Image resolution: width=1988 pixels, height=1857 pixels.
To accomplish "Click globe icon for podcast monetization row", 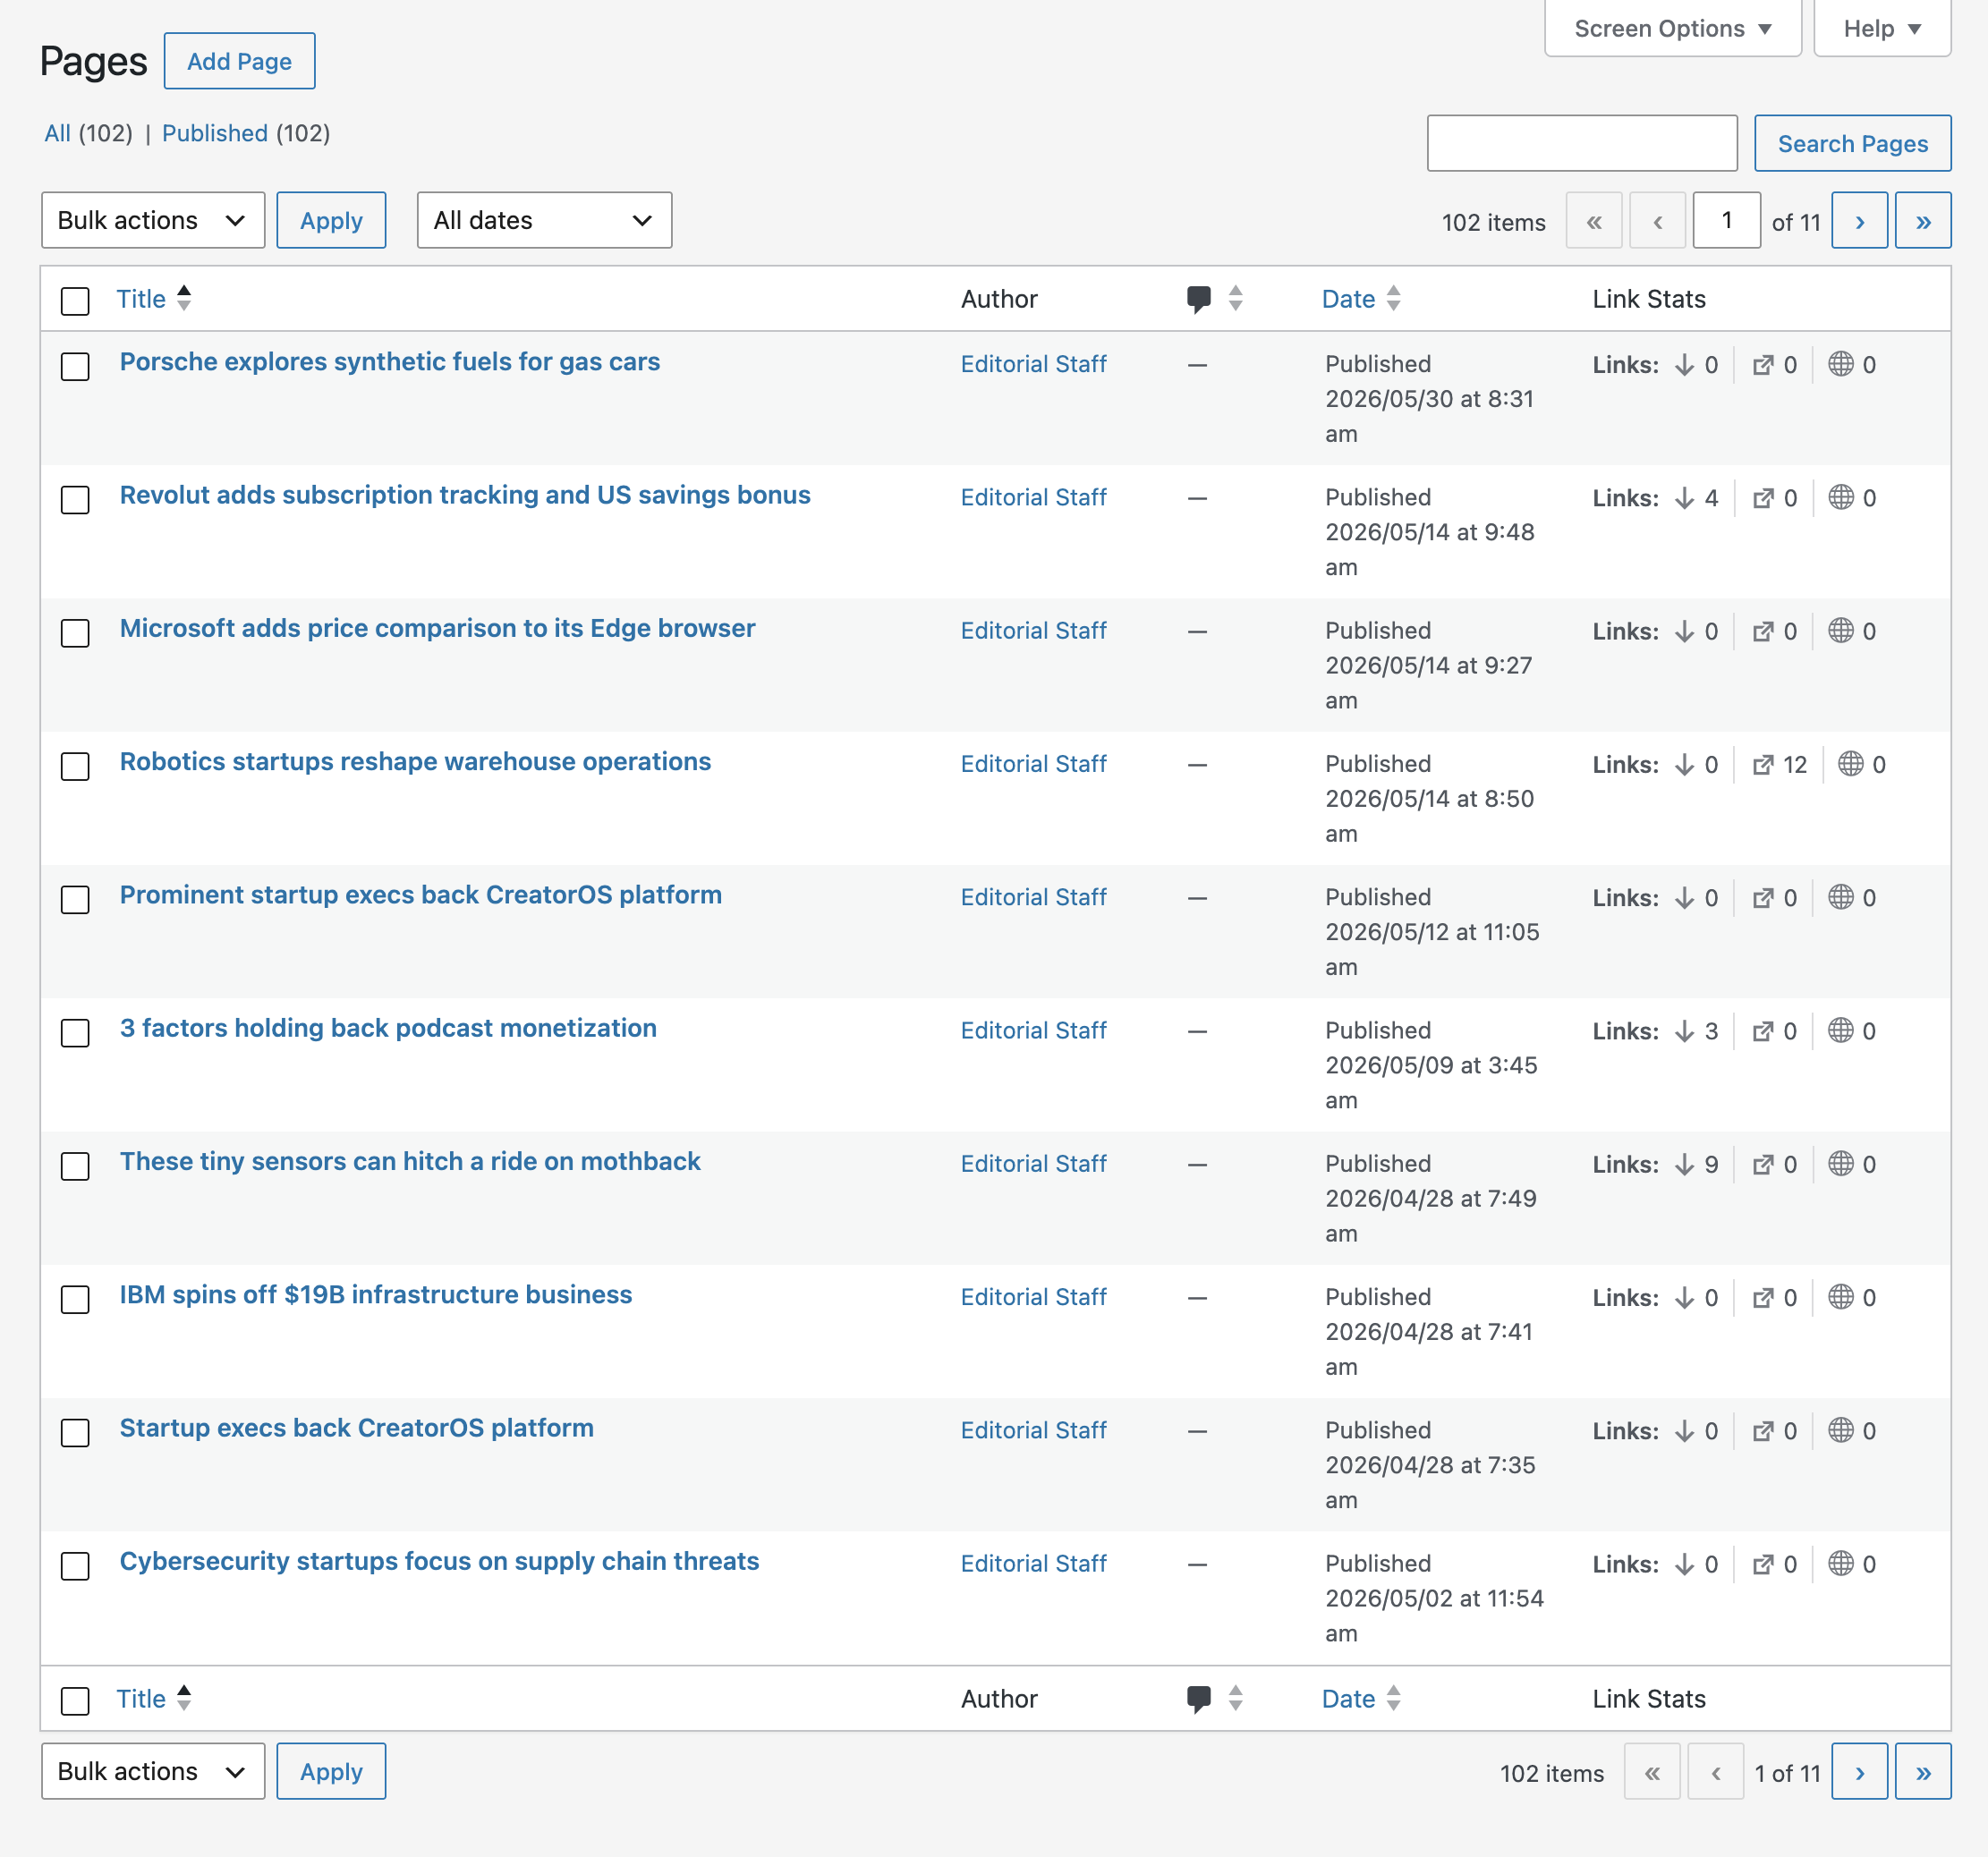I will (x=1841, y=1031).
